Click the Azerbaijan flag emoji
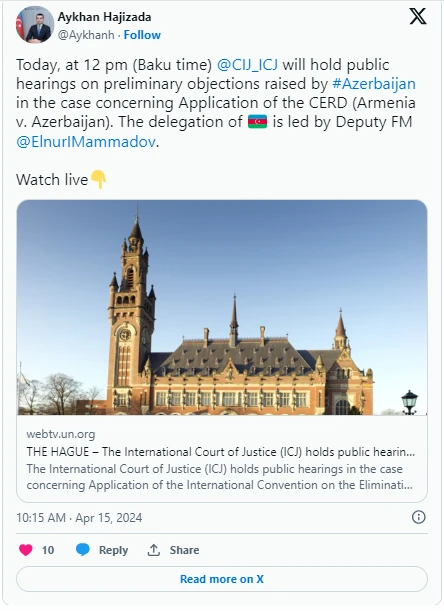 click(x=257, y=122)
